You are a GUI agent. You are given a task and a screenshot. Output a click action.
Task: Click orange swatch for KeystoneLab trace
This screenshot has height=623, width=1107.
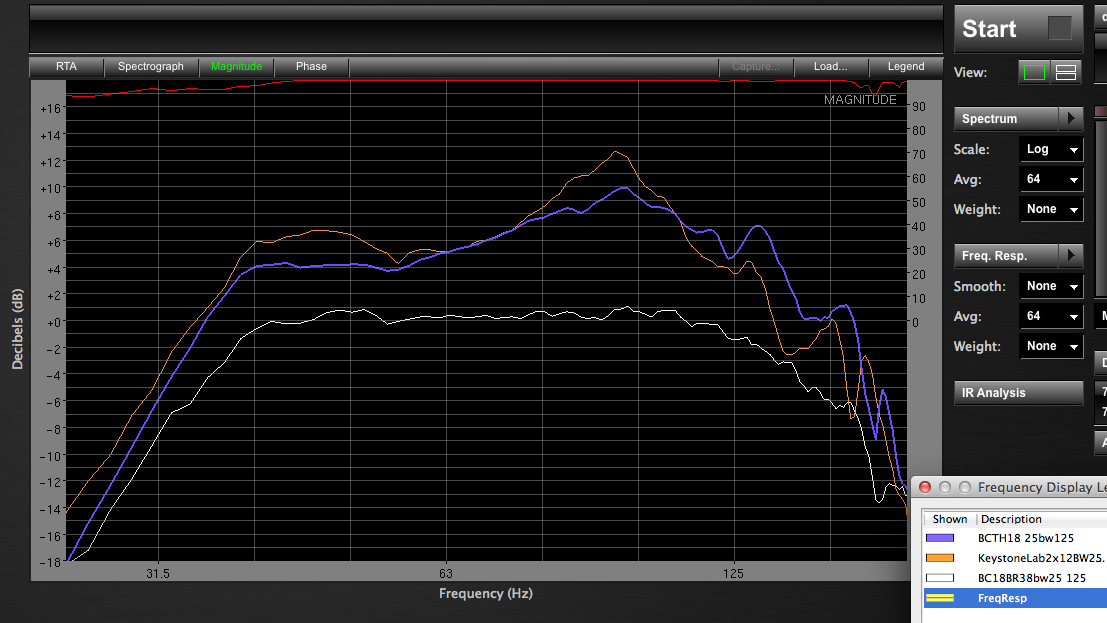pos(940,558)
